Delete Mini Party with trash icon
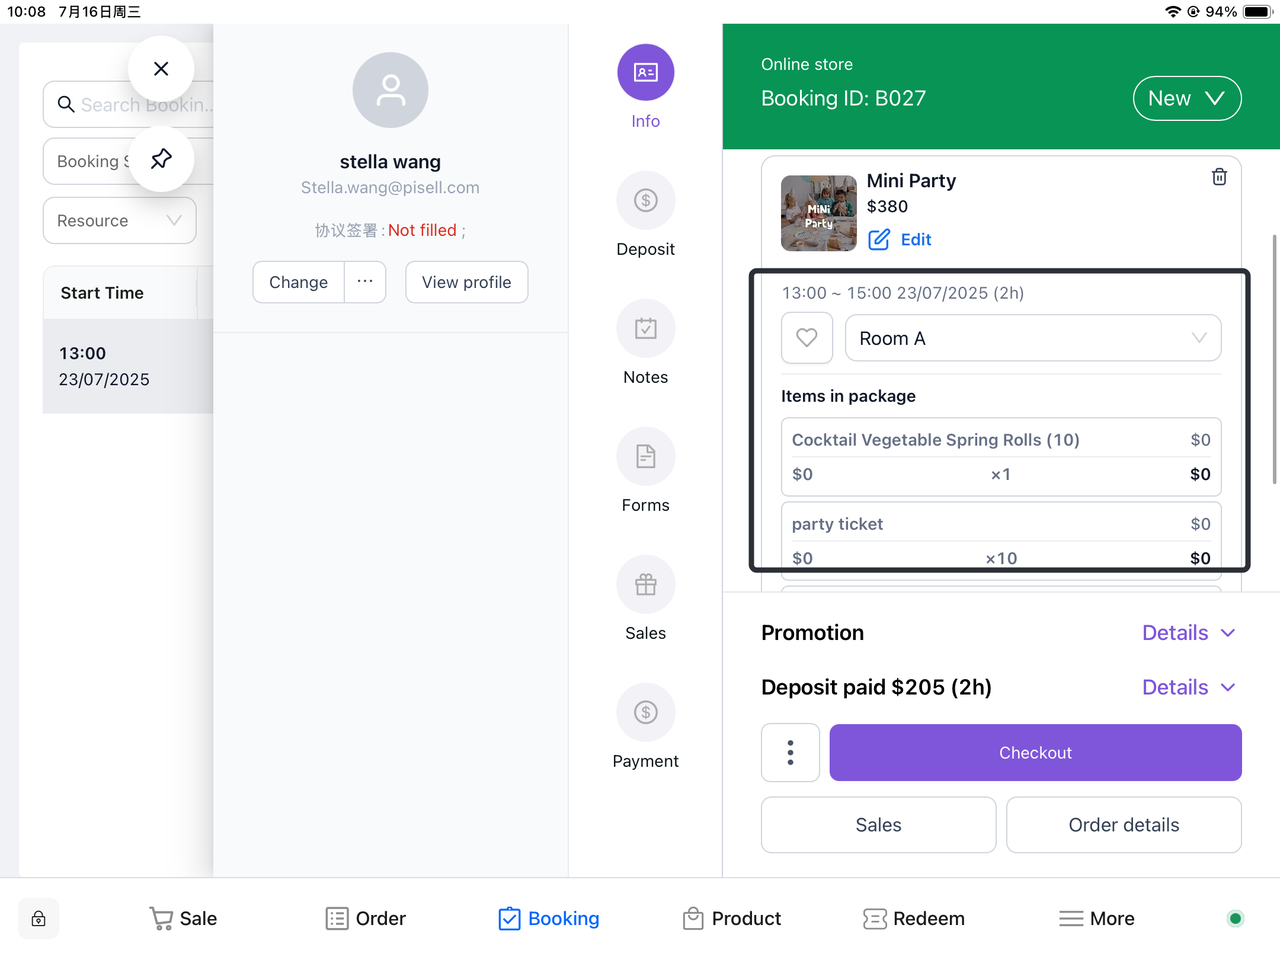This screenshot has height=960, width=1280. (1219, 177)
